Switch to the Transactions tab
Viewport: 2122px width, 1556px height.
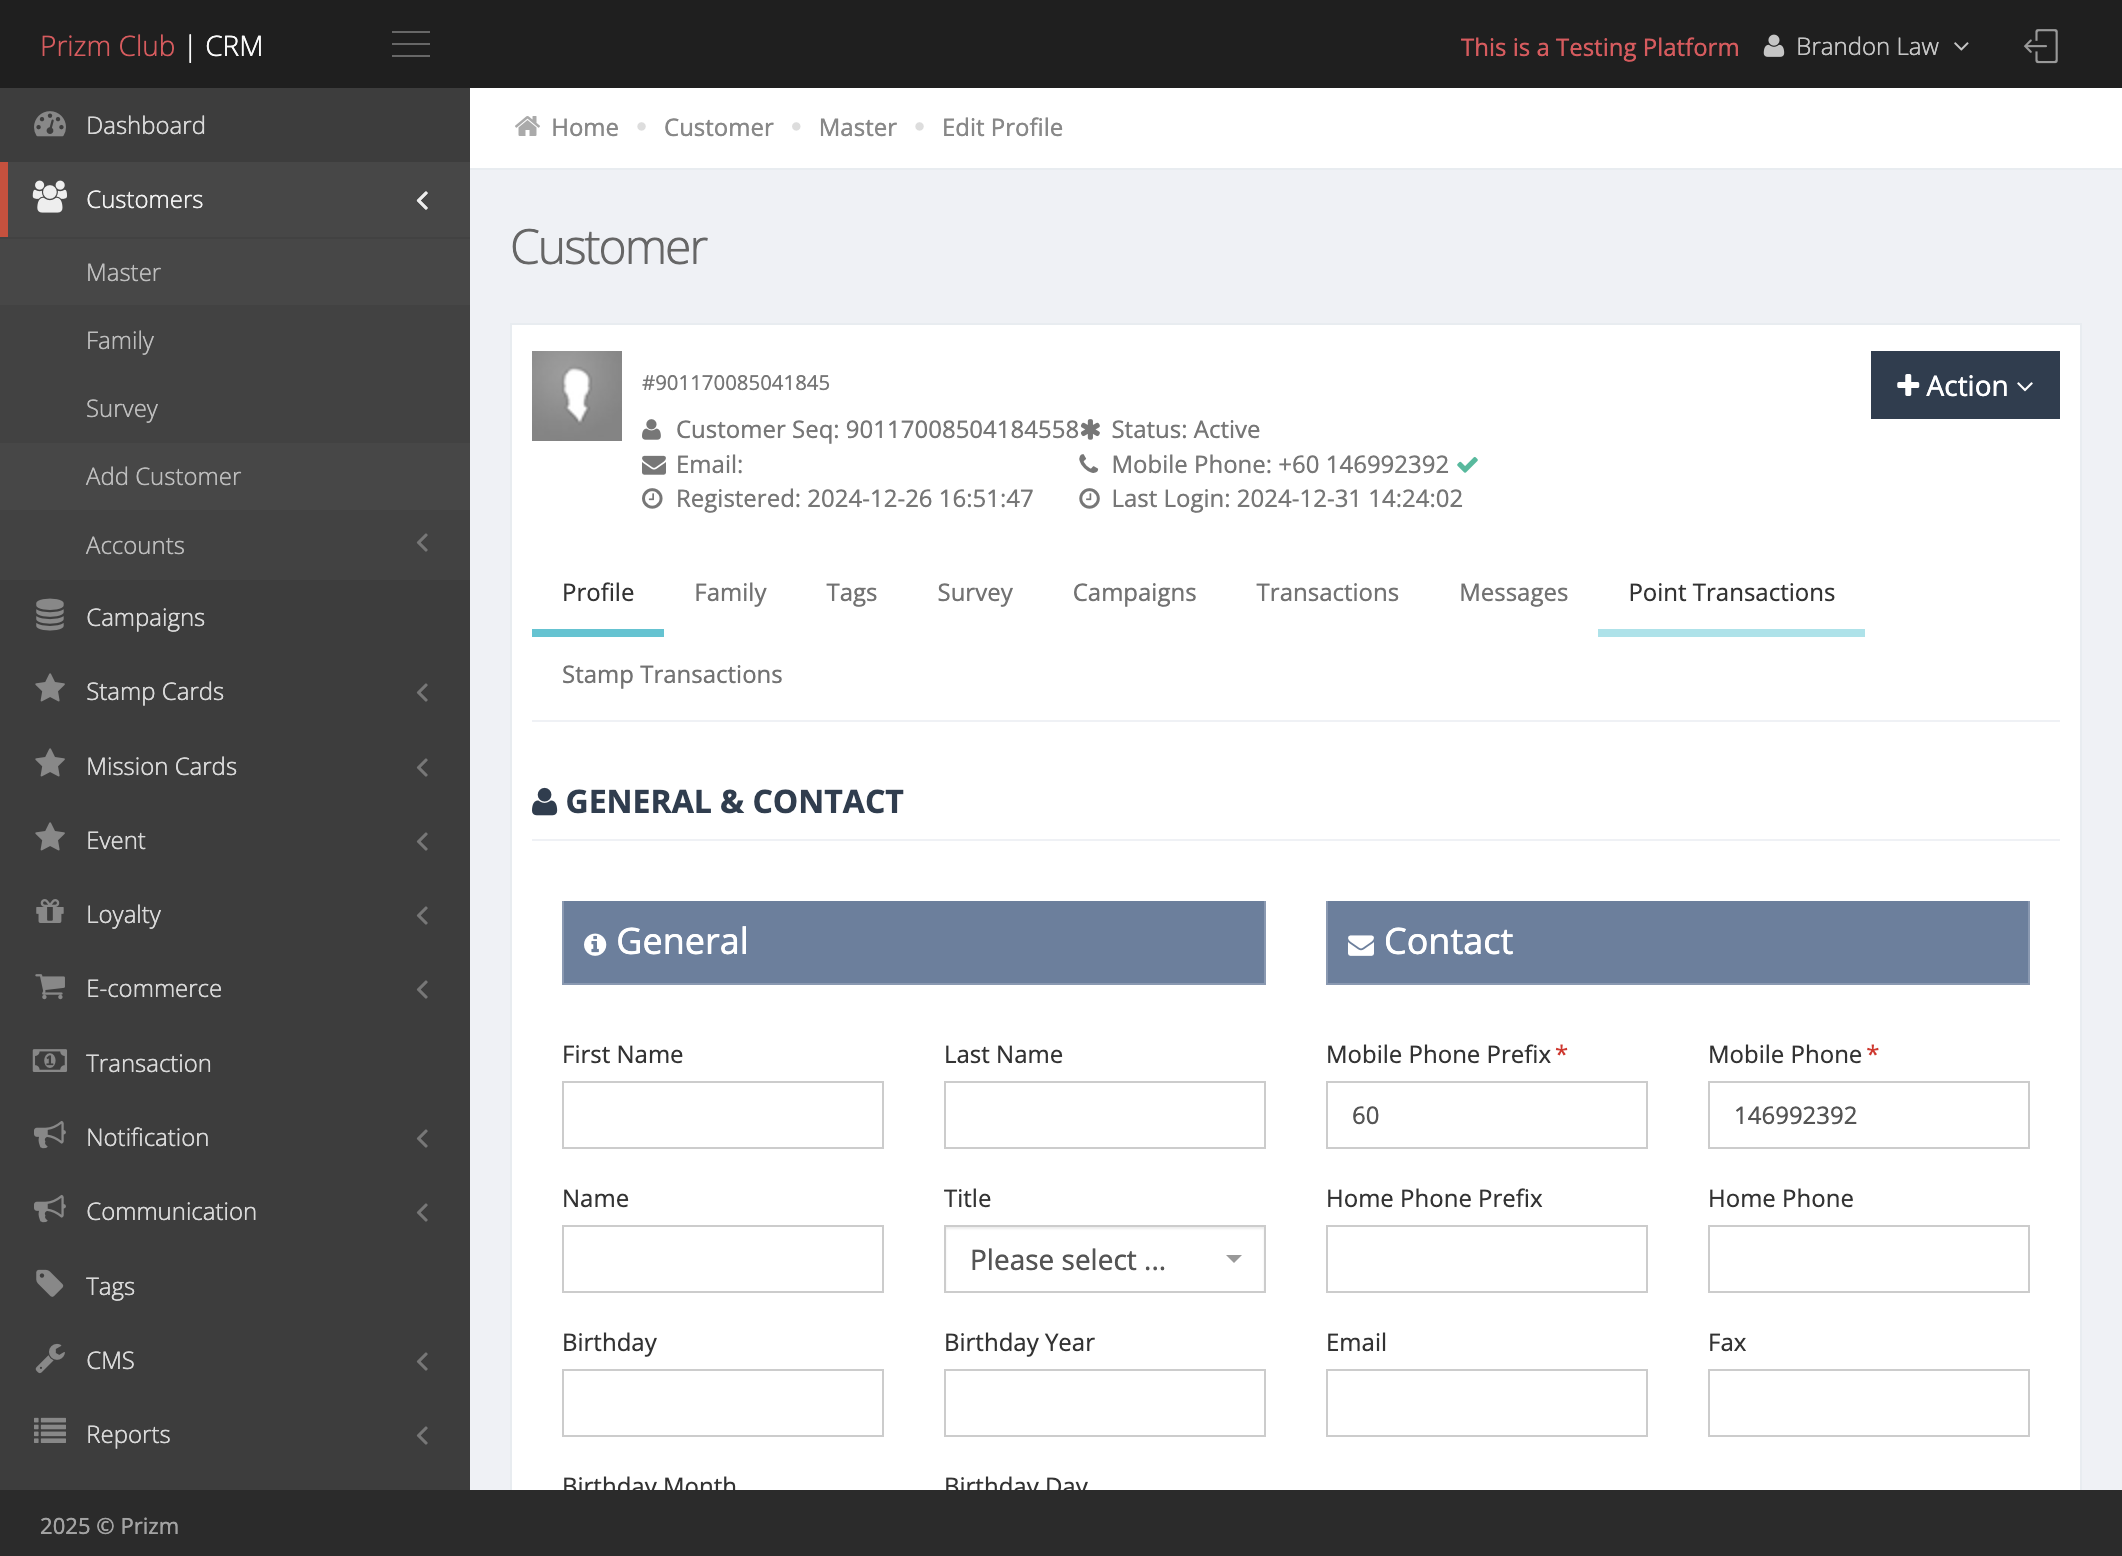[1327, 593]
